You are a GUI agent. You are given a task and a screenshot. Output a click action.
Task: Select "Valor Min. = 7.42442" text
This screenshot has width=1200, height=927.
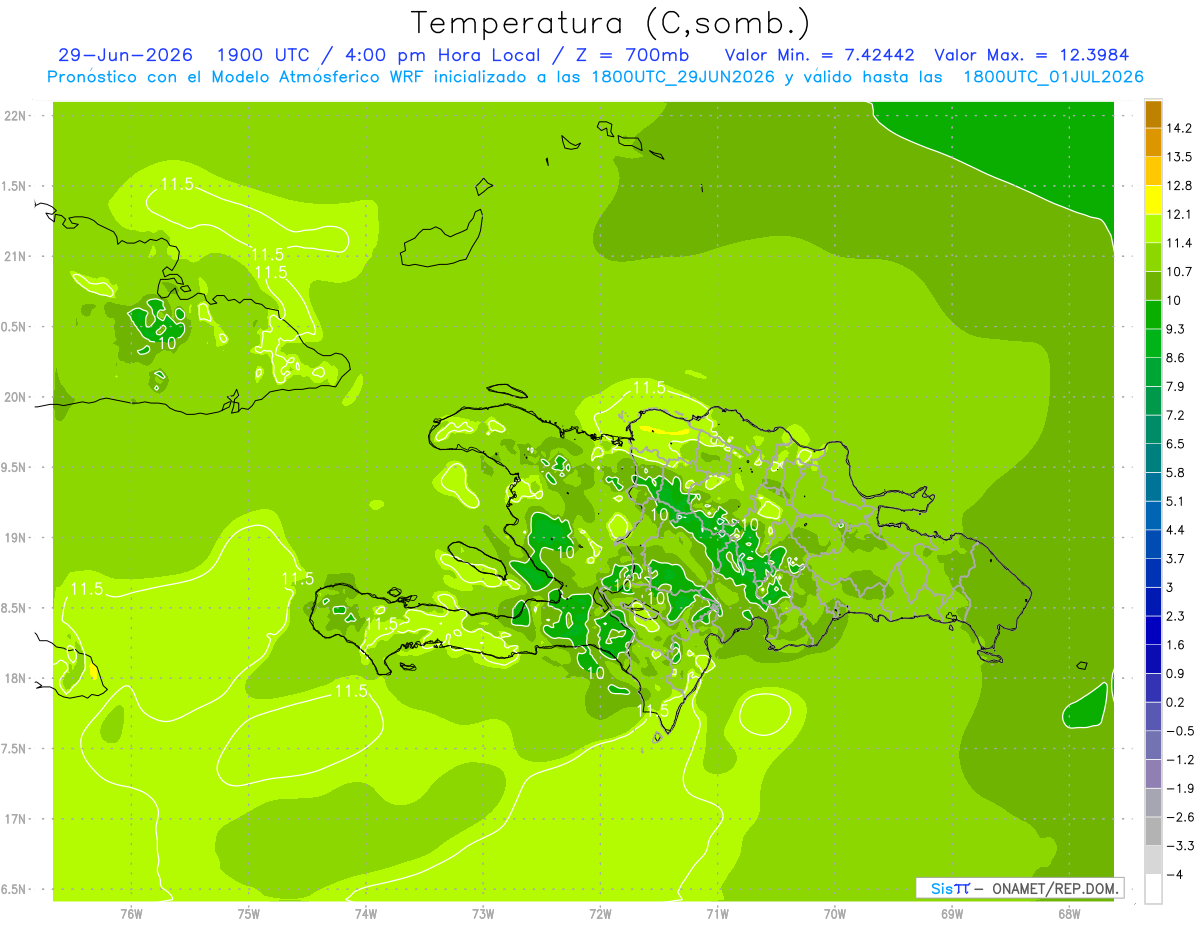click(x=819, y=55)
